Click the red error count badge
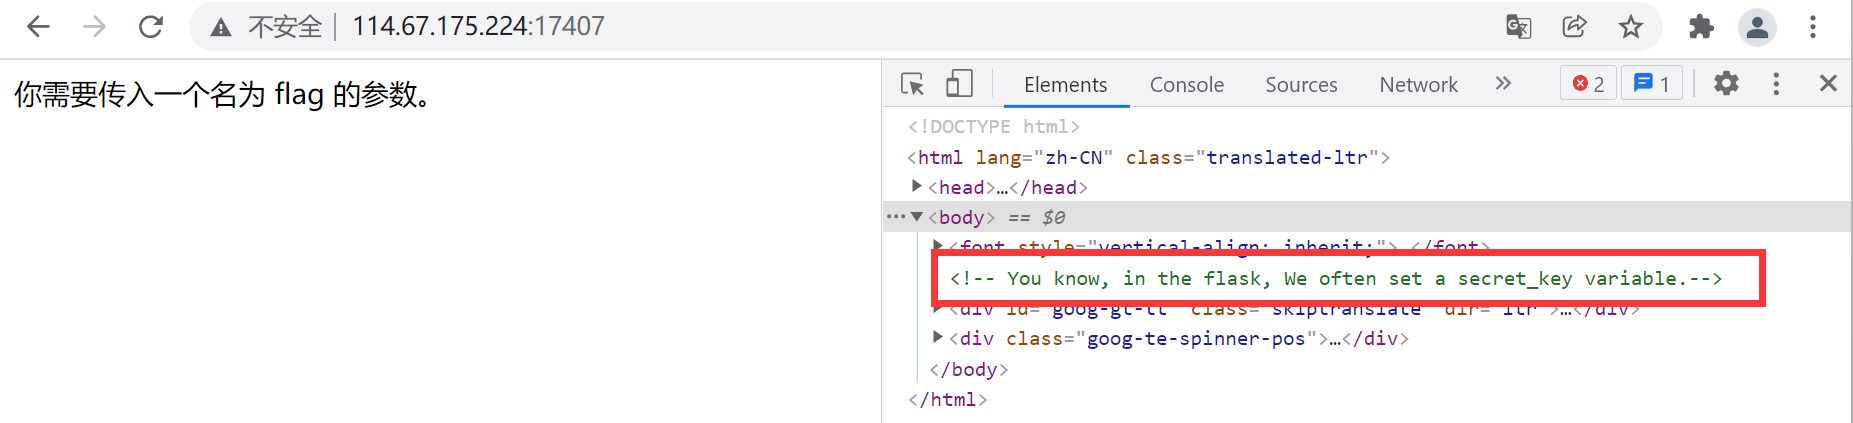 pyautogui.click(x=1588, y=84)
